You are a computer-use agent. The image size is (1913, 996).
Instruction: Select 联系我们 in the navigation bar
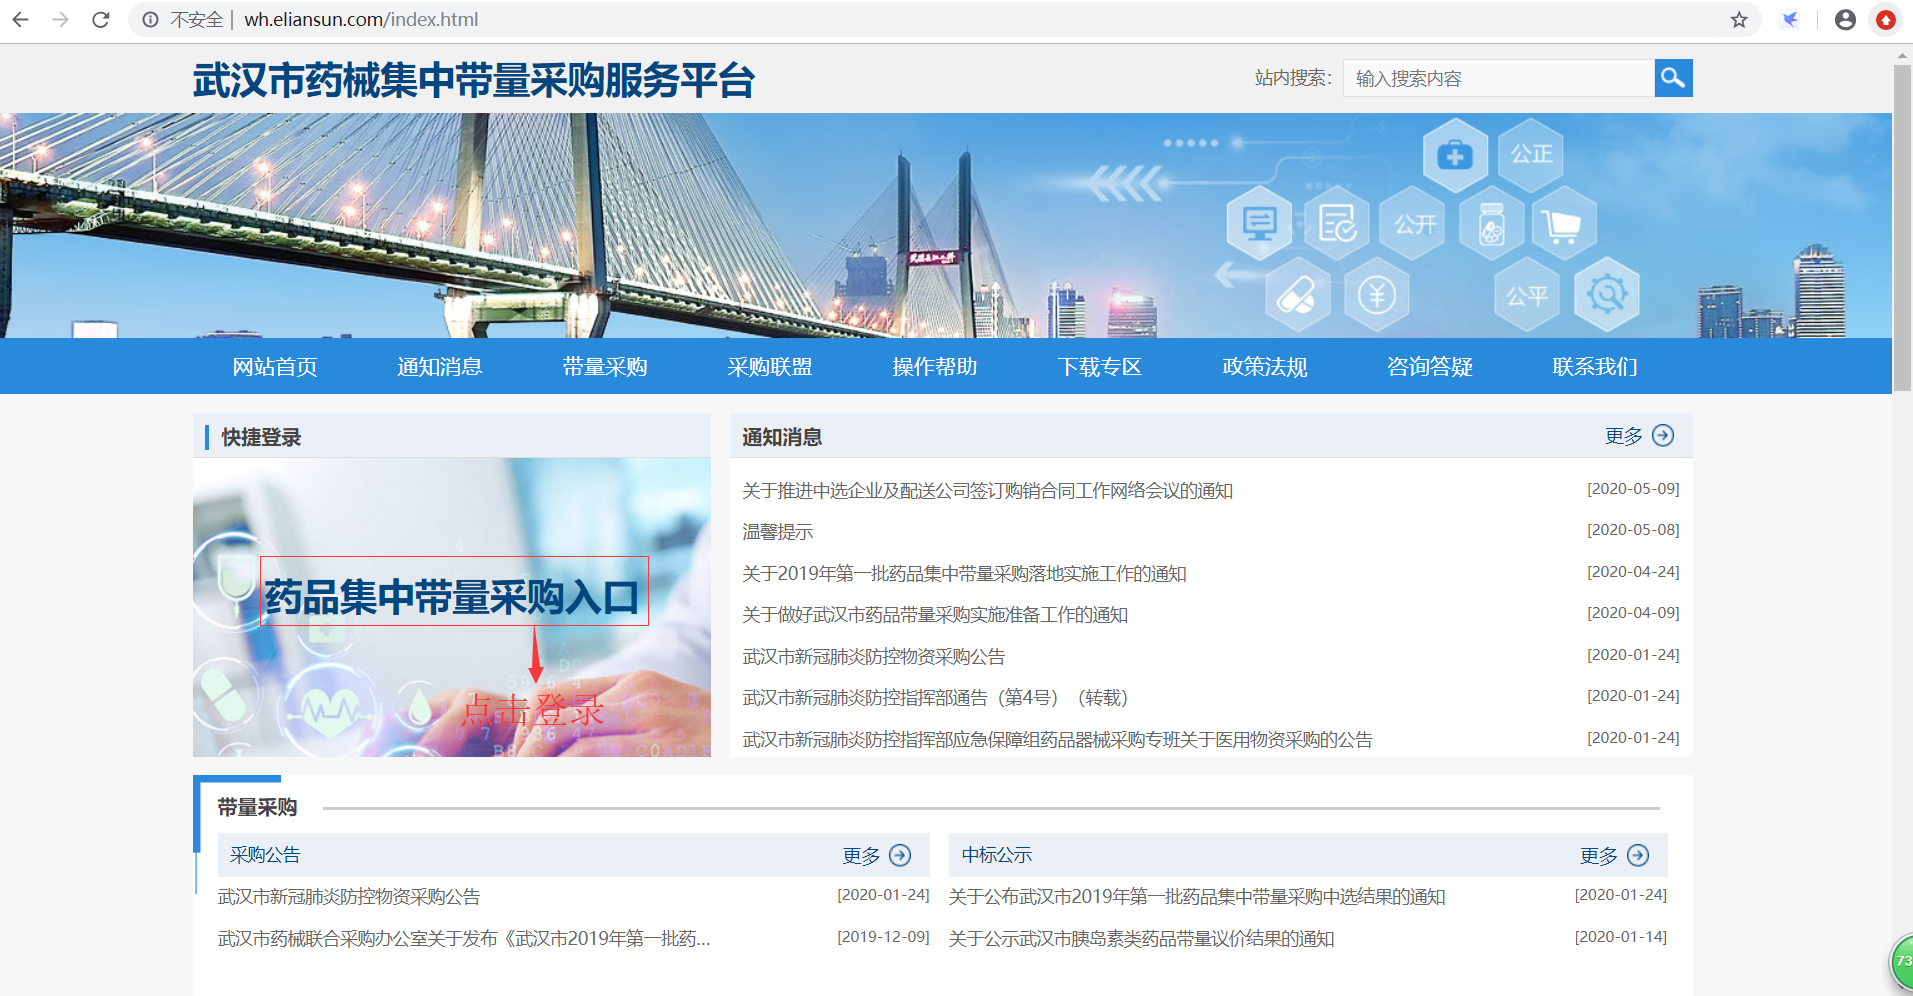coord(1594,367)
